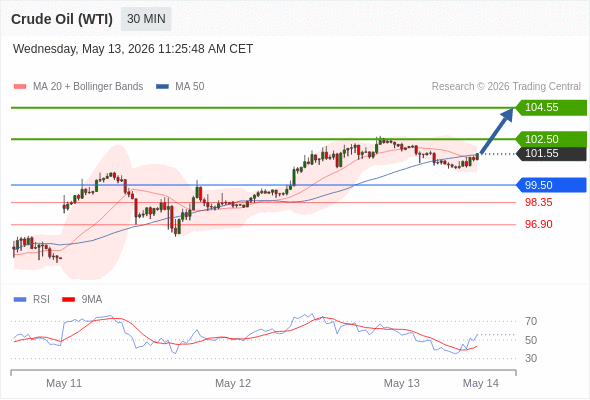Click the 101.55 current price tag

tap(551, 154)
